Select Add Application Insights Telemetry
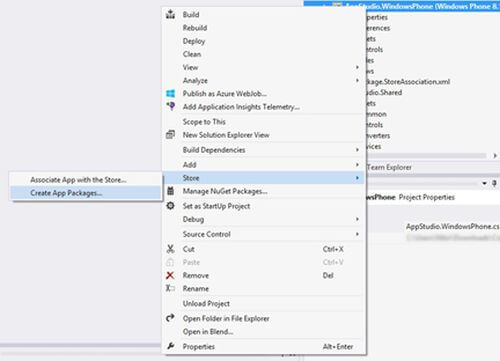This screenshot has height=361, width=500. pos(241,107)
